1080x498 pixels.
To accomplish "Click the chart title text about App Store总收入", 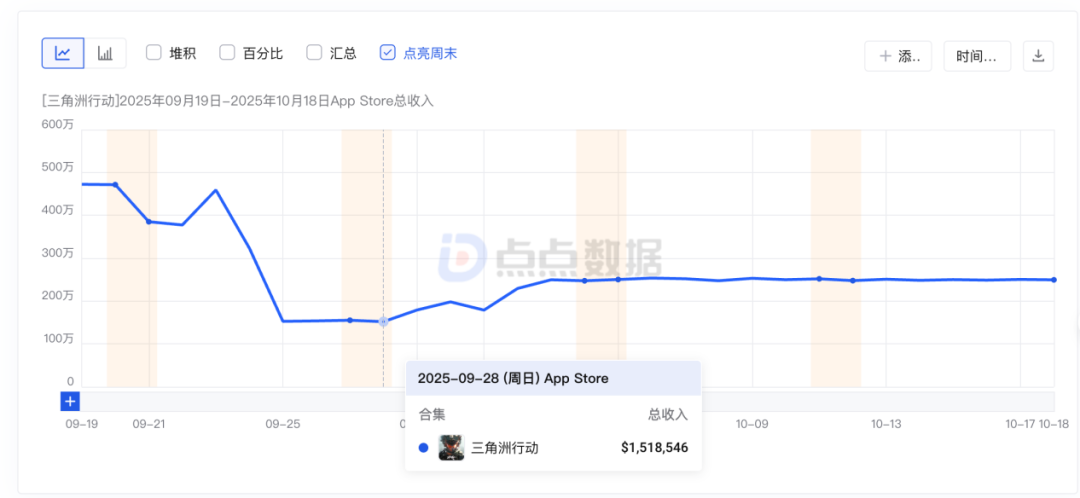I will coord(238,101).
